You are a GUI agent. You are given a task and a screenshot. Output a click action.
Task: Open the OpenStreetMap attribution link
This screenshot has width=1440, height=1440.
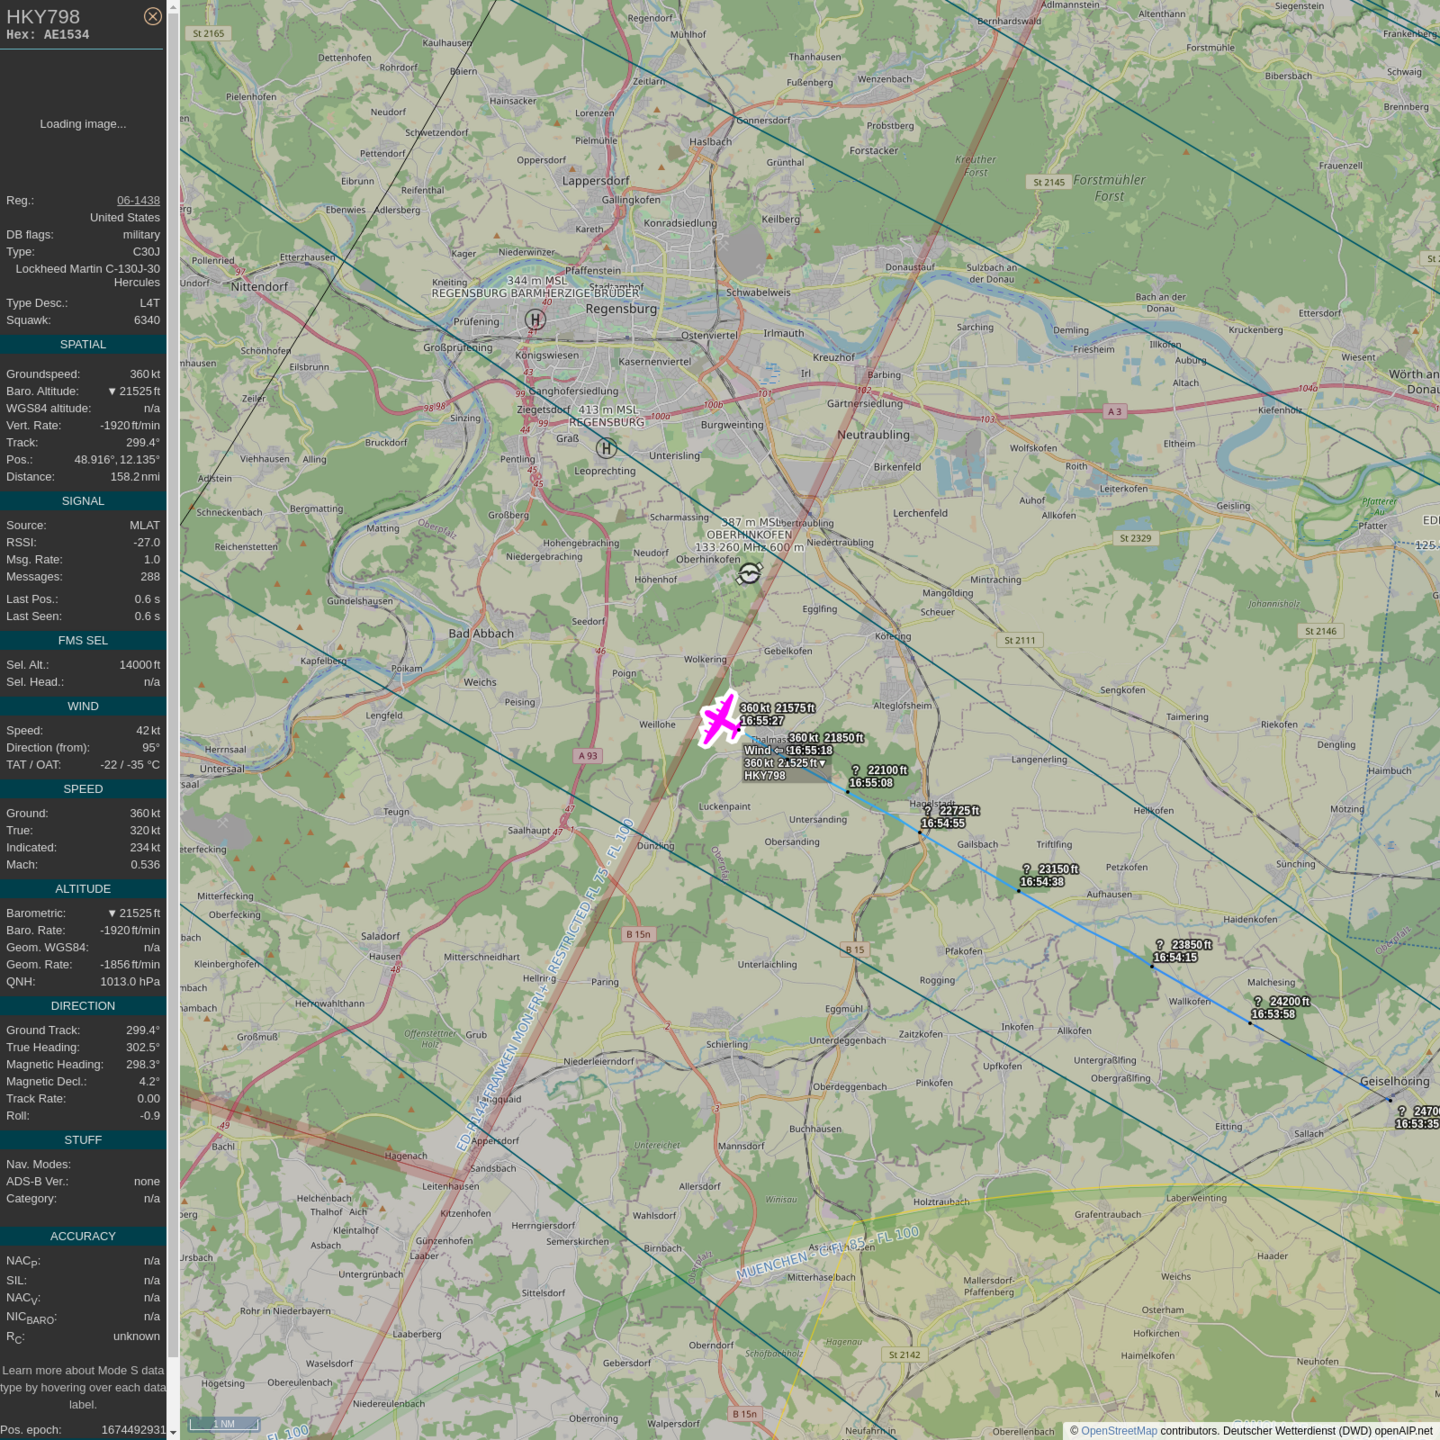[x=1118, y=1430]
